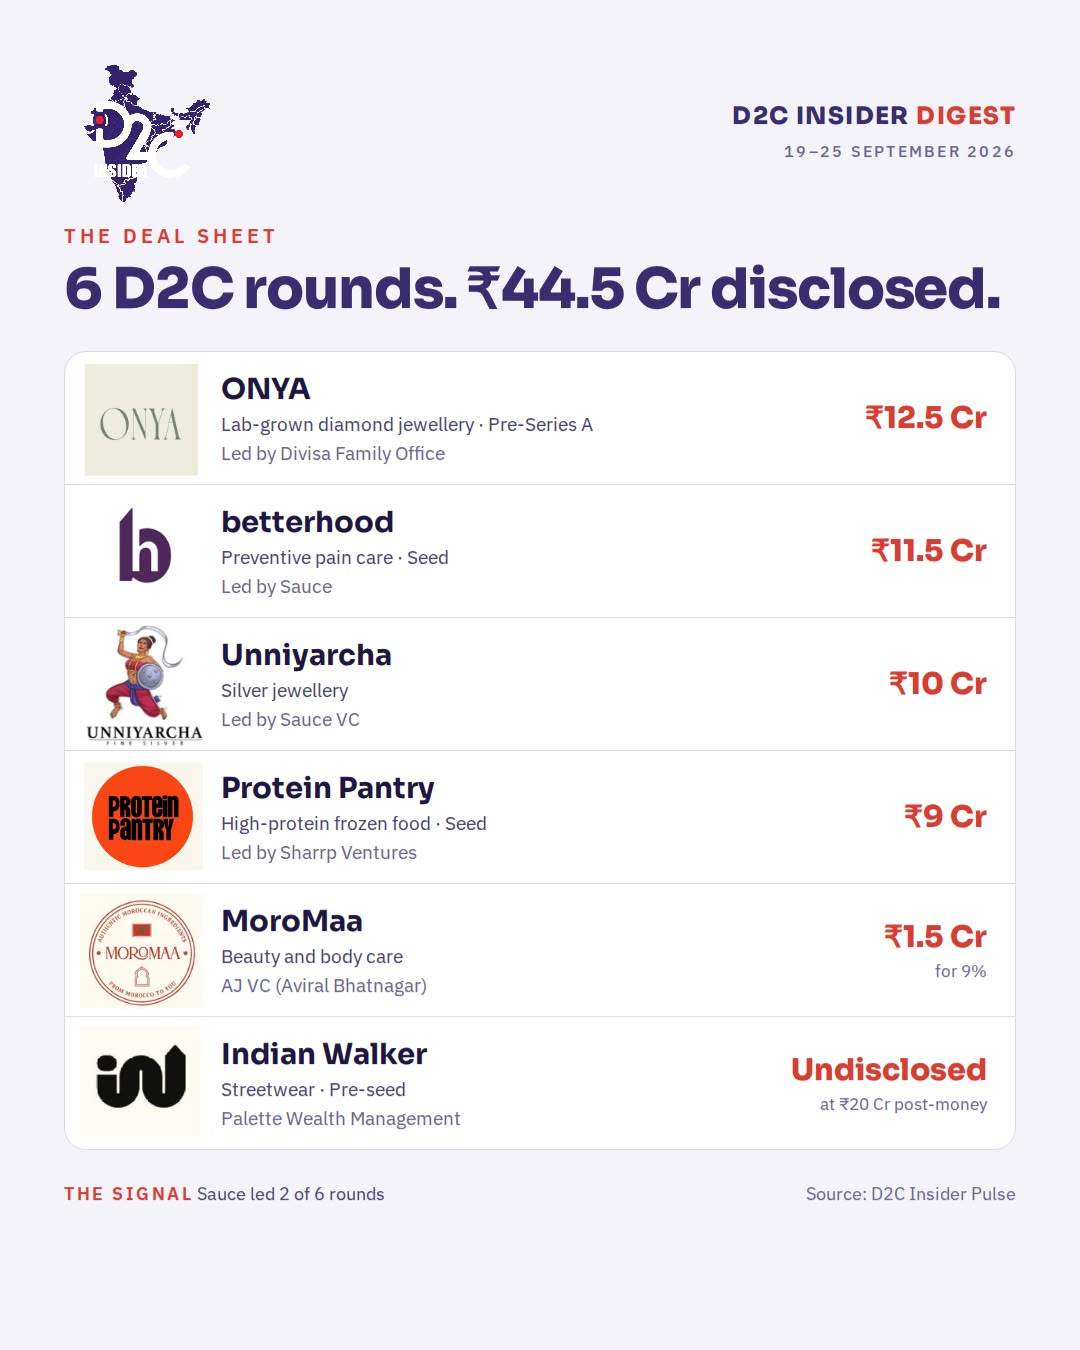Image resolution: width=1080 pixels, height=1350 pixels.
Task: Select the ONYA company name
Action: click(x=266, y=389)
